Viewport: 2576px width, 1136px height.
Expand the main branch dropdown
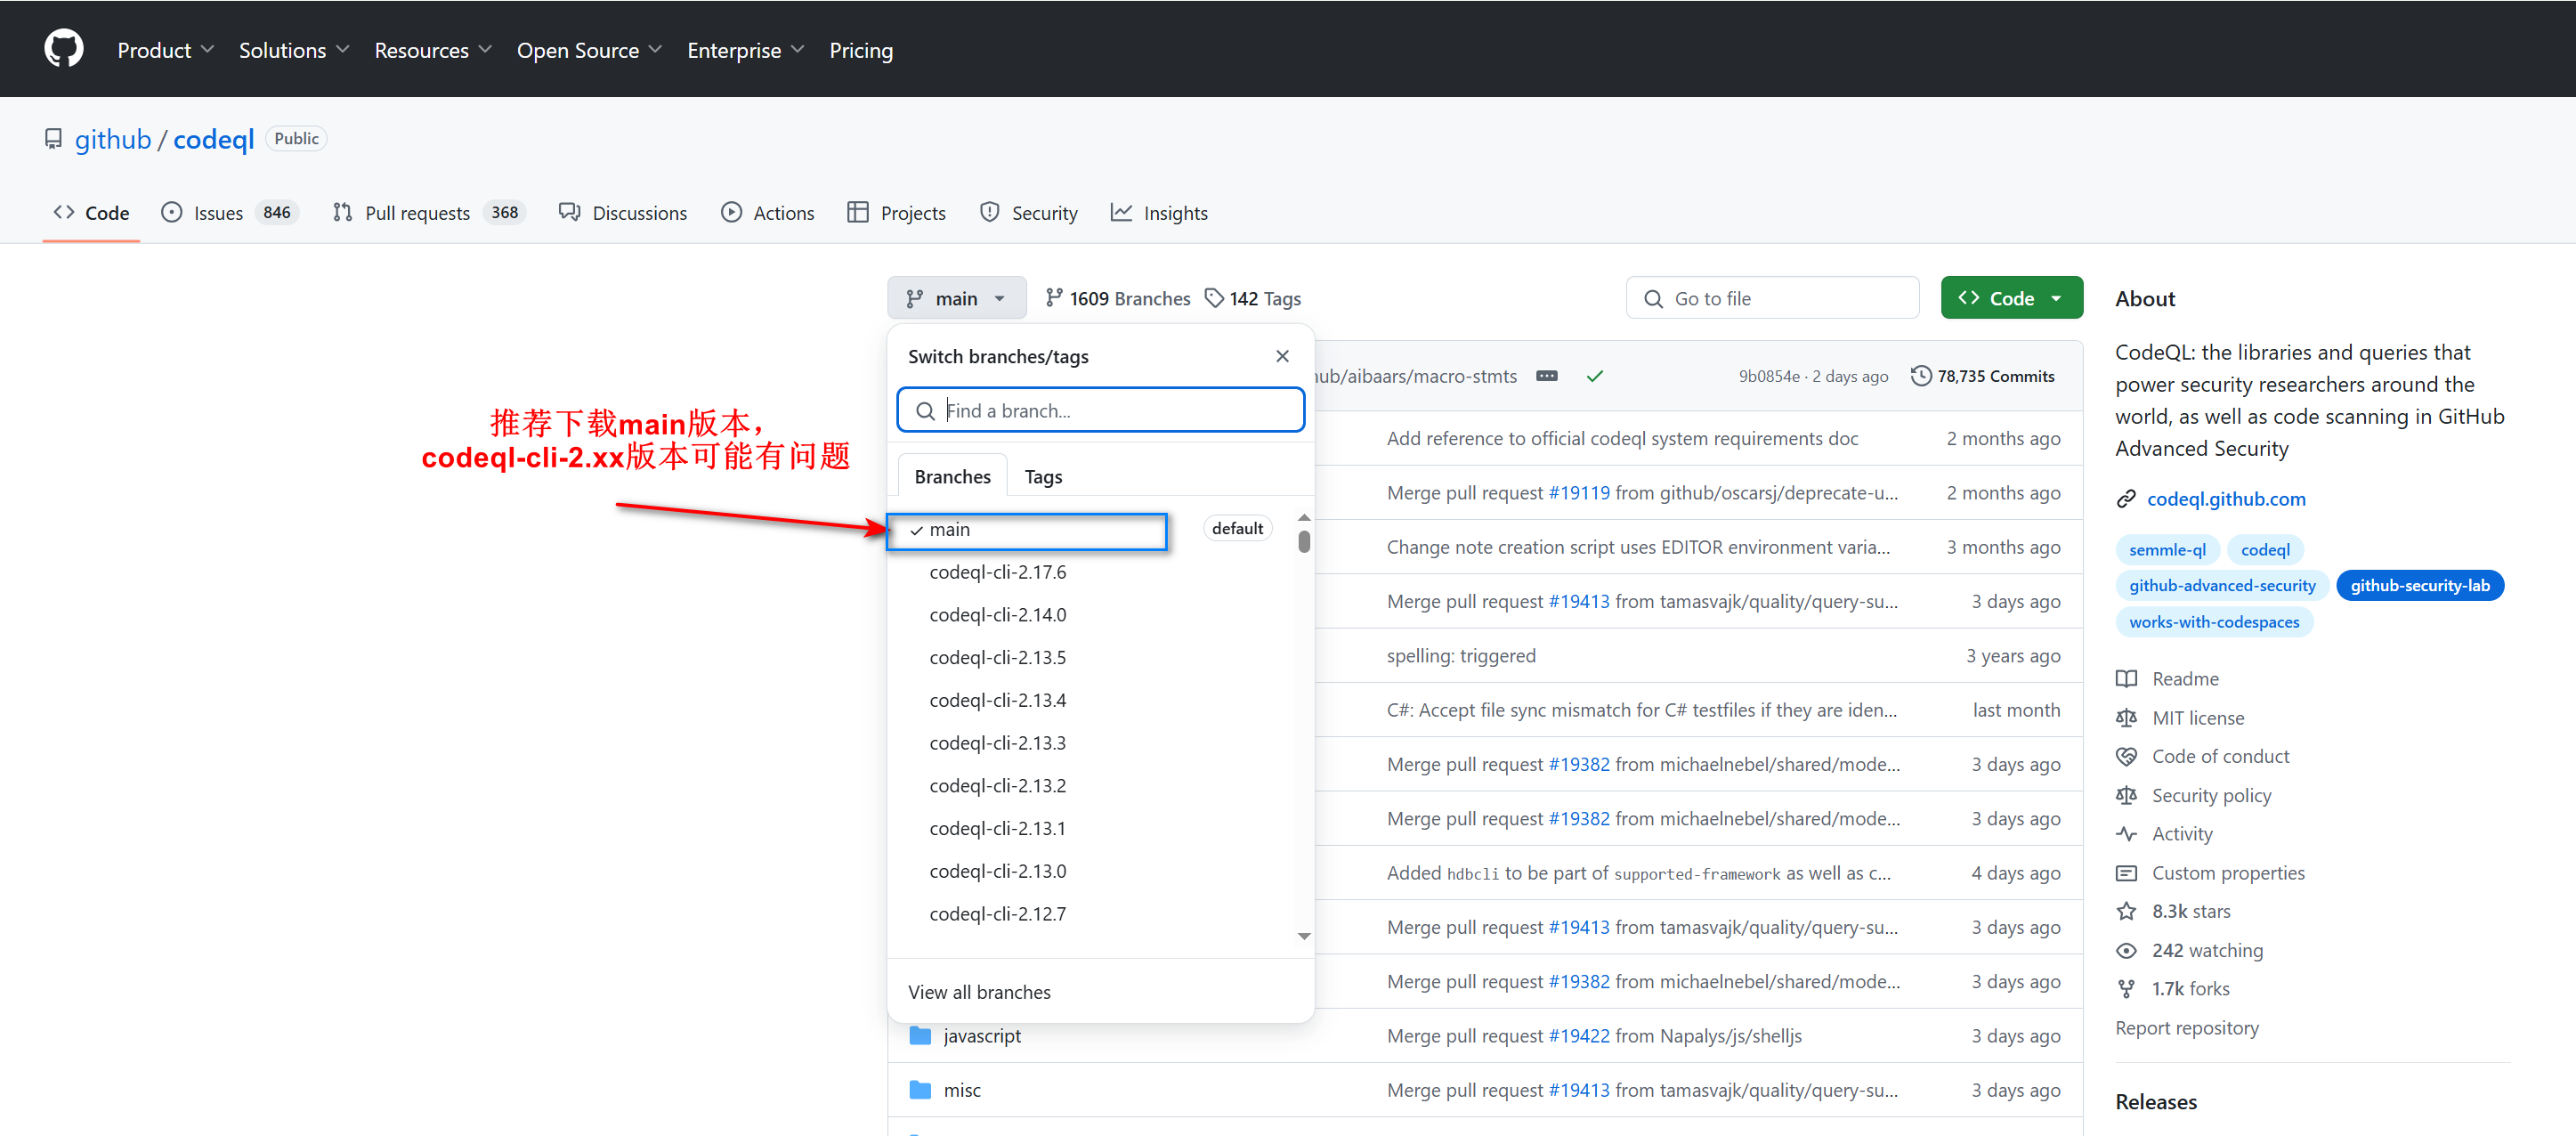[955, 298]
